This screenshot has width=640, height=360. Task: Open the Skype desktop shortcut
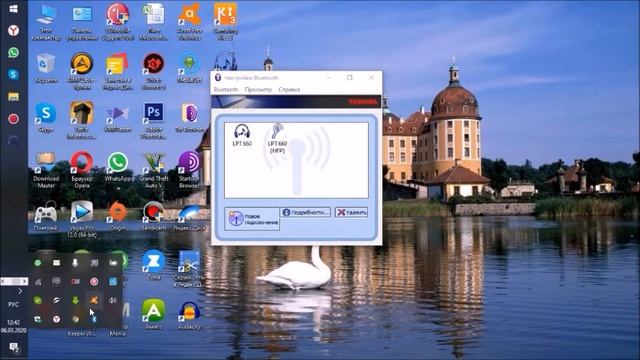click(46, 118)
